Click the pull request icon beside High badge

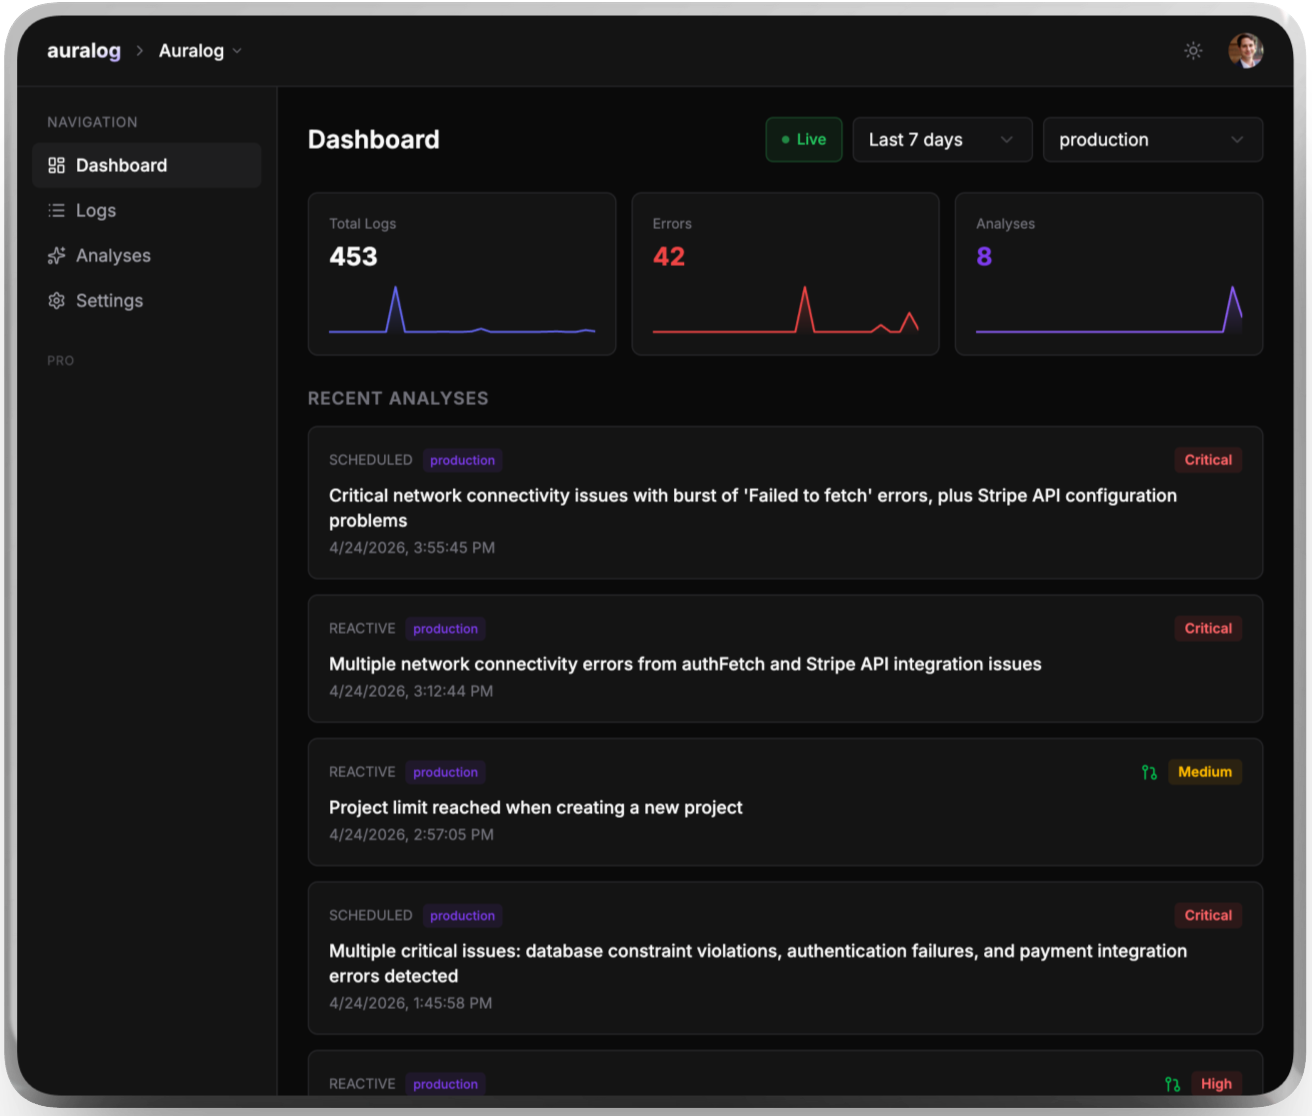pos(1172,1084)
